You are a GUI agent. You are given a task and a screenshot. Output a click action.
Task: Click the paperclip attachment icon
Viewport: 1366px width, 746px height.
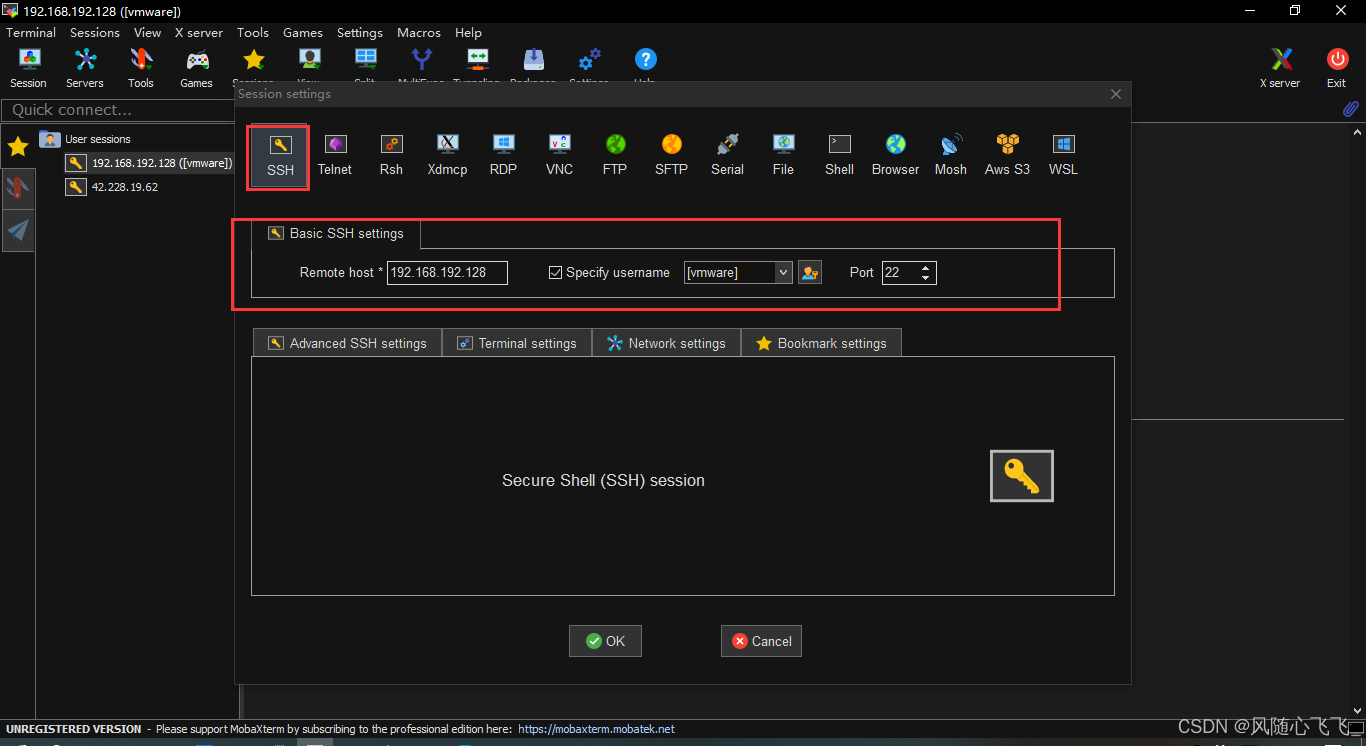click(x=1350, y=109)
